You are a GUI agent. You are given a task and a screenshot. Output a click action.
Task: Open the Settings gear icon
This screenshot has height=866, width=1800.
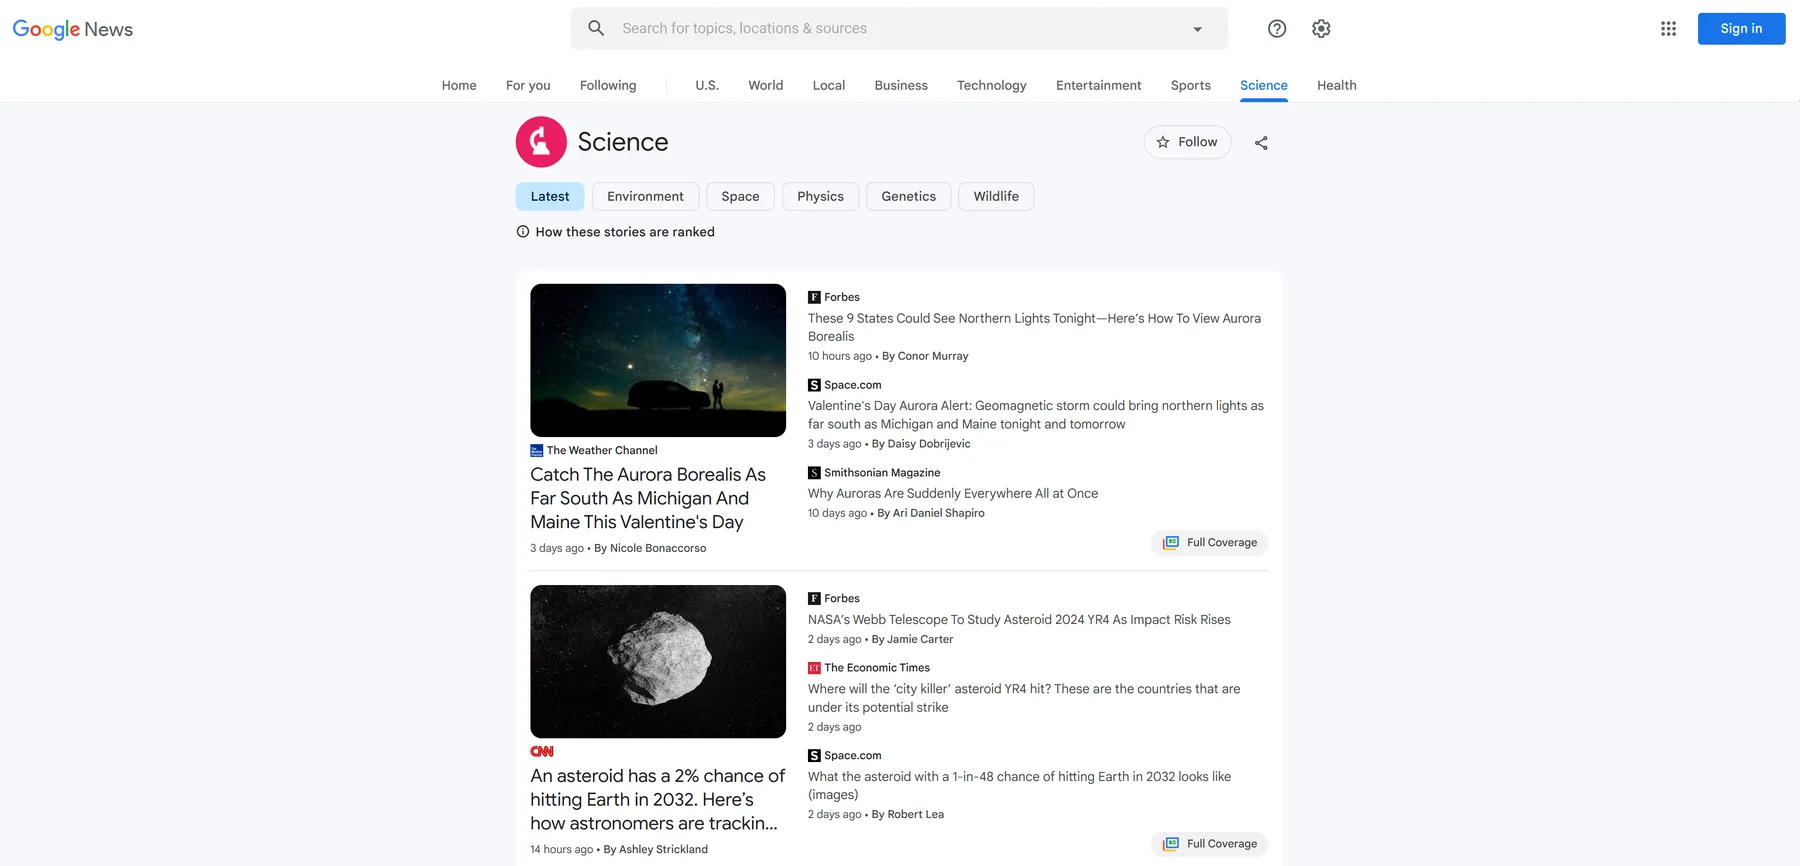1321,29
